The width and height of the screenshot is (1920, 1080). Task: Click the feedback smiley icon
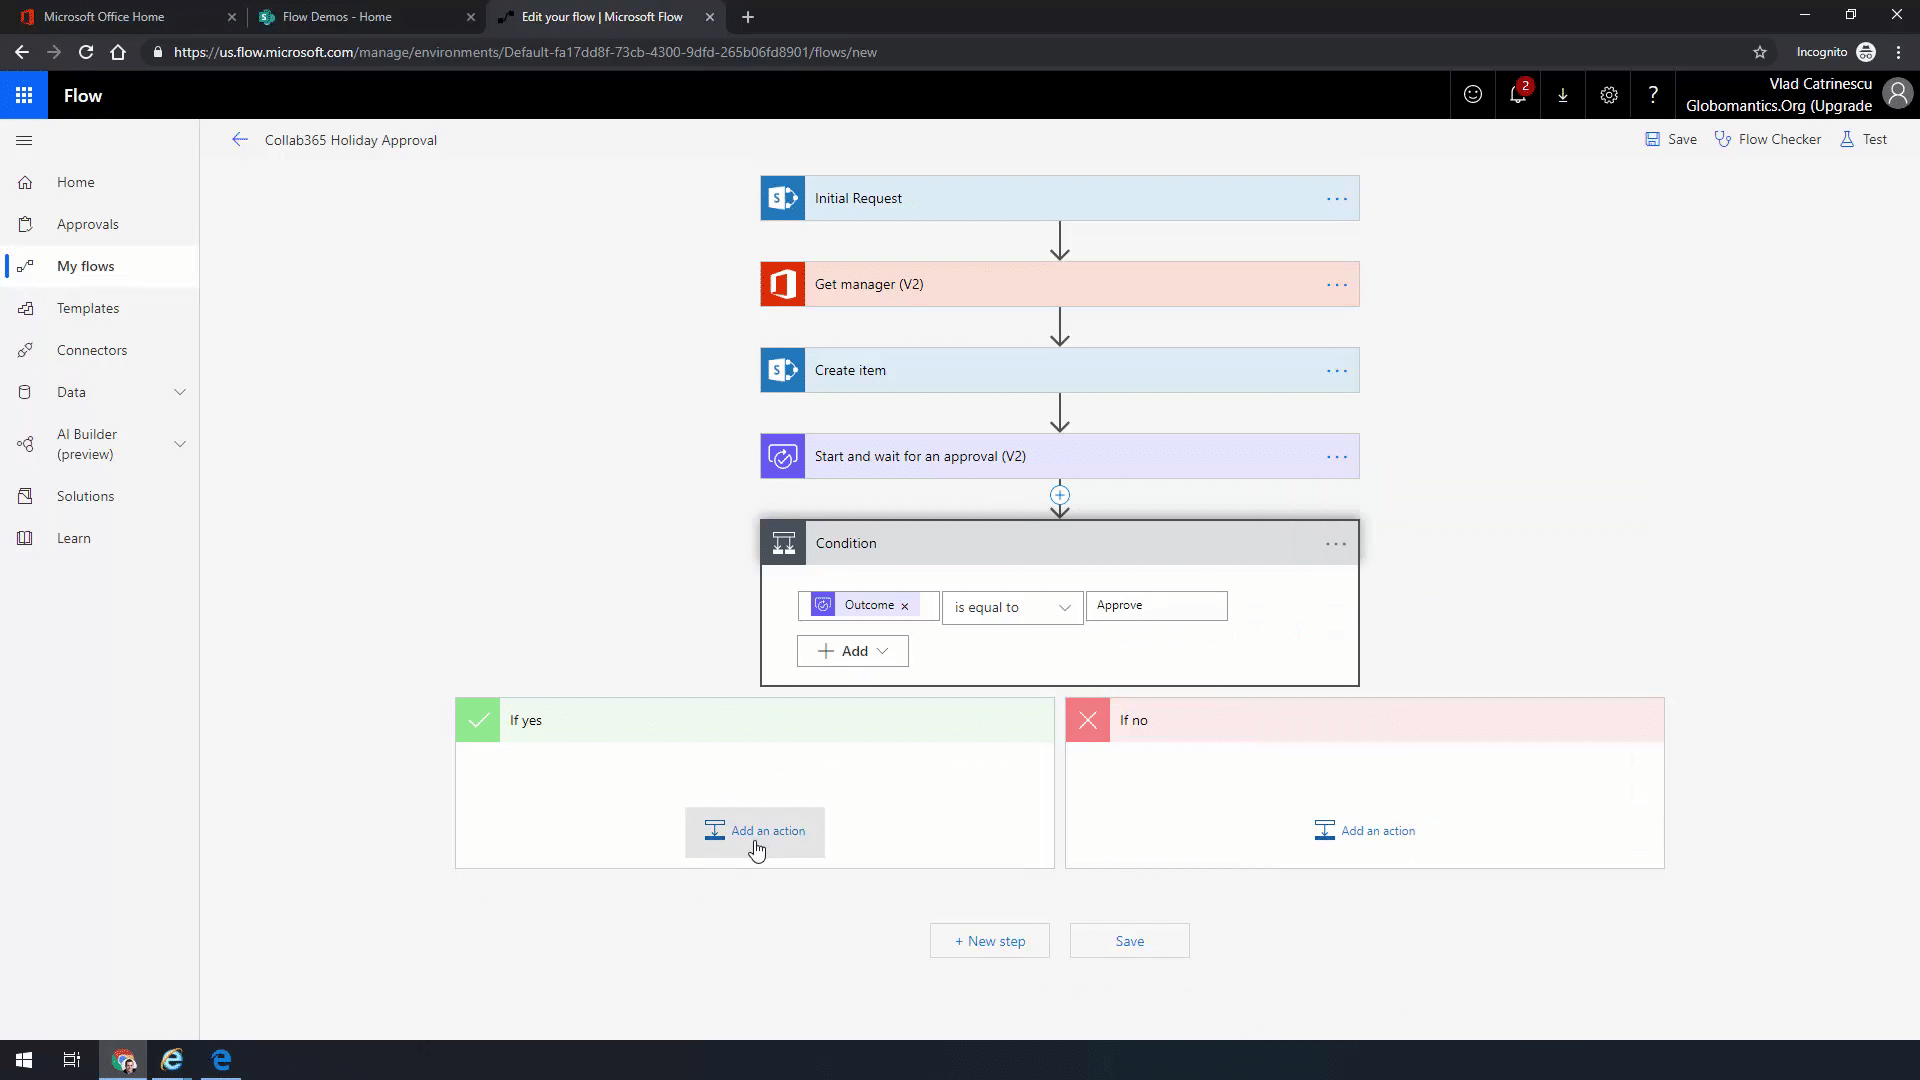(x=1473, y=95)
